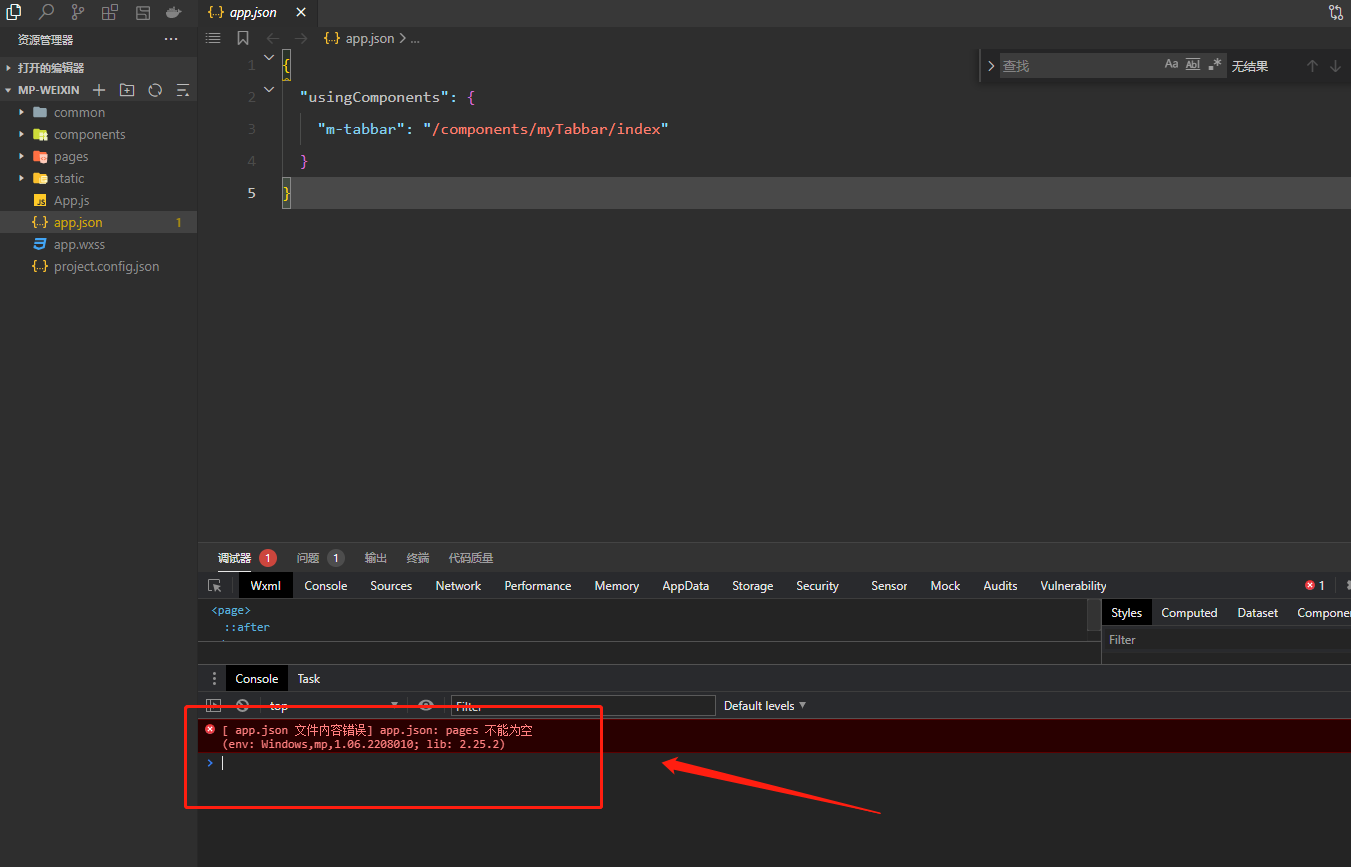Open the Docker whale icon
1351x867 pixels.
tap(174, 12)
